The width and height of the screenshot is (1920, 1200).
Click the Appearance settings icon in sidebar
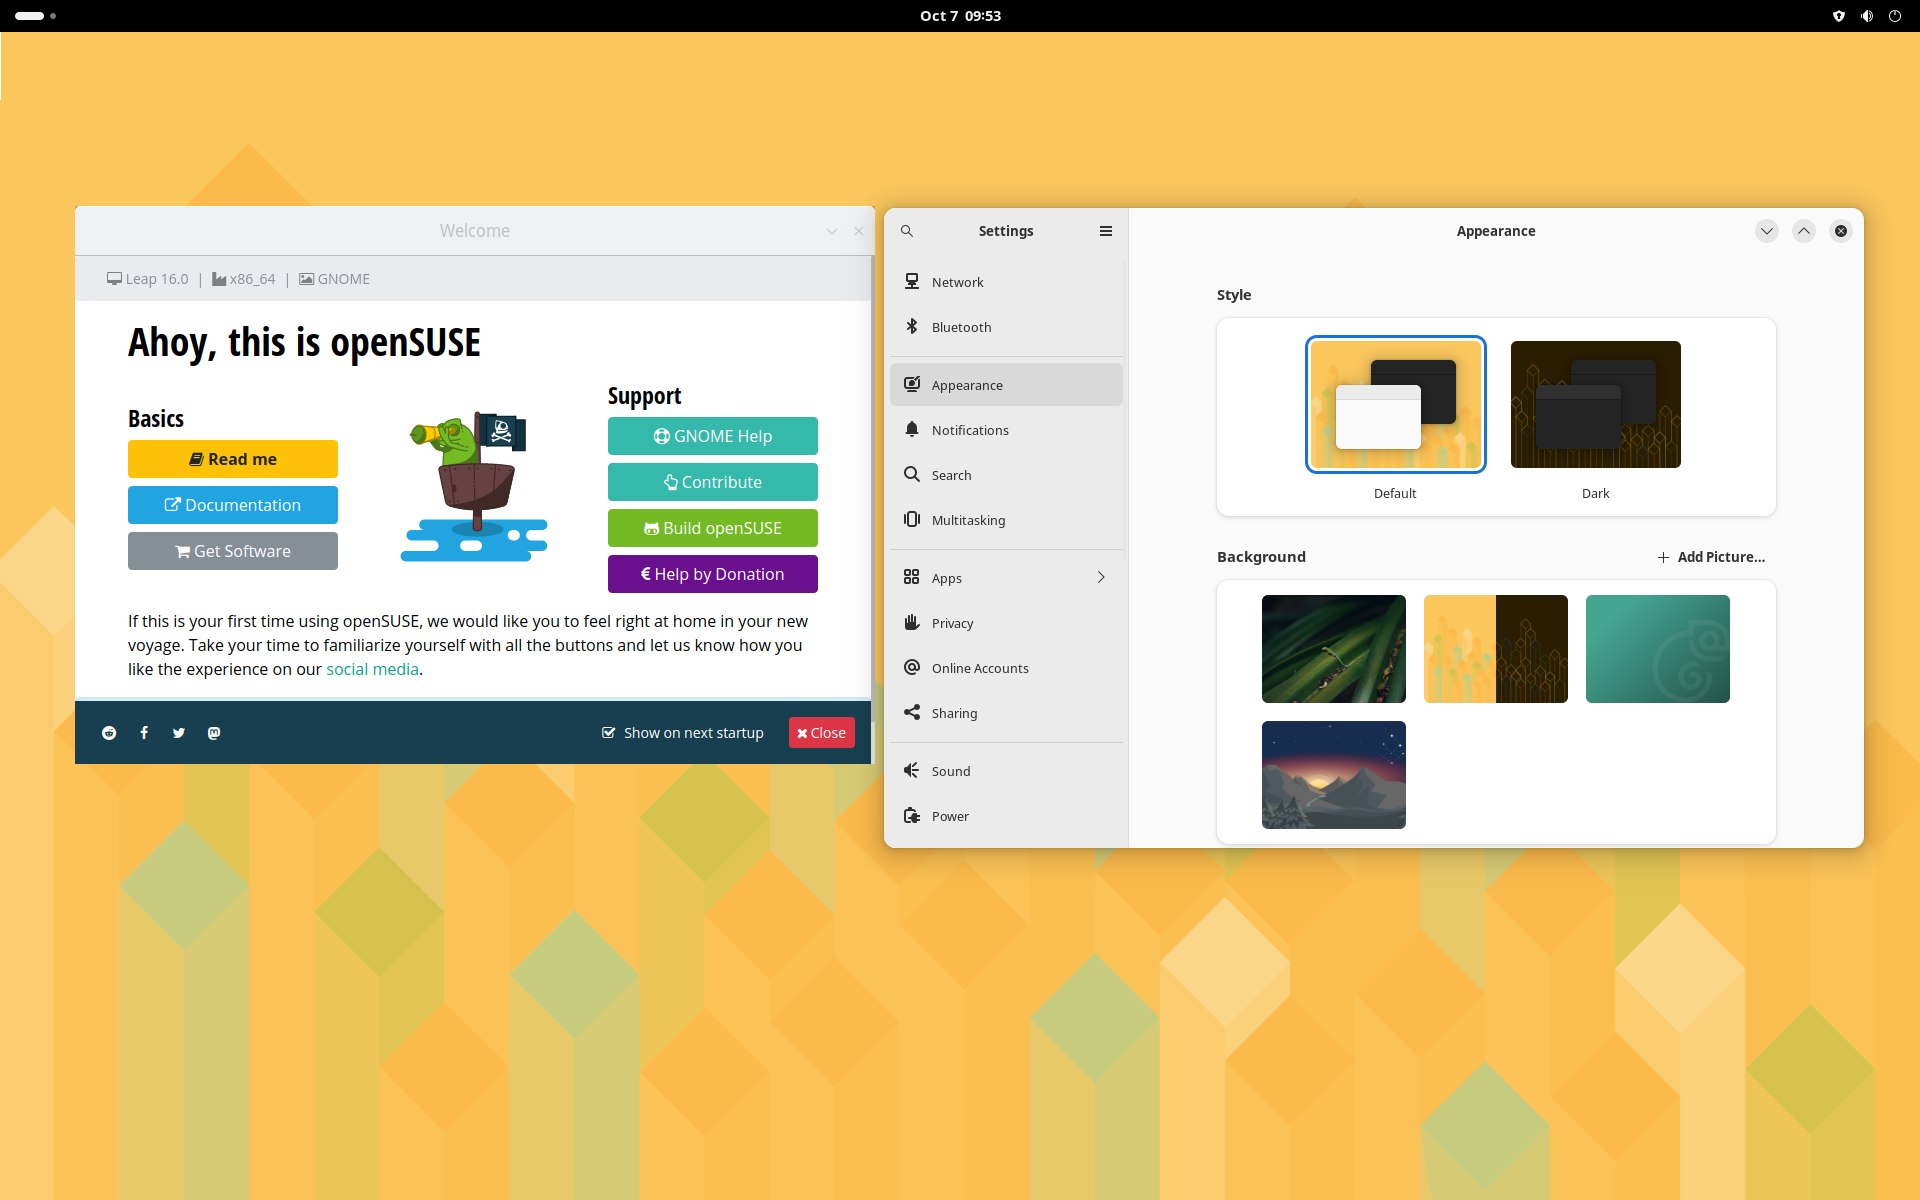[x=911, y=384]
